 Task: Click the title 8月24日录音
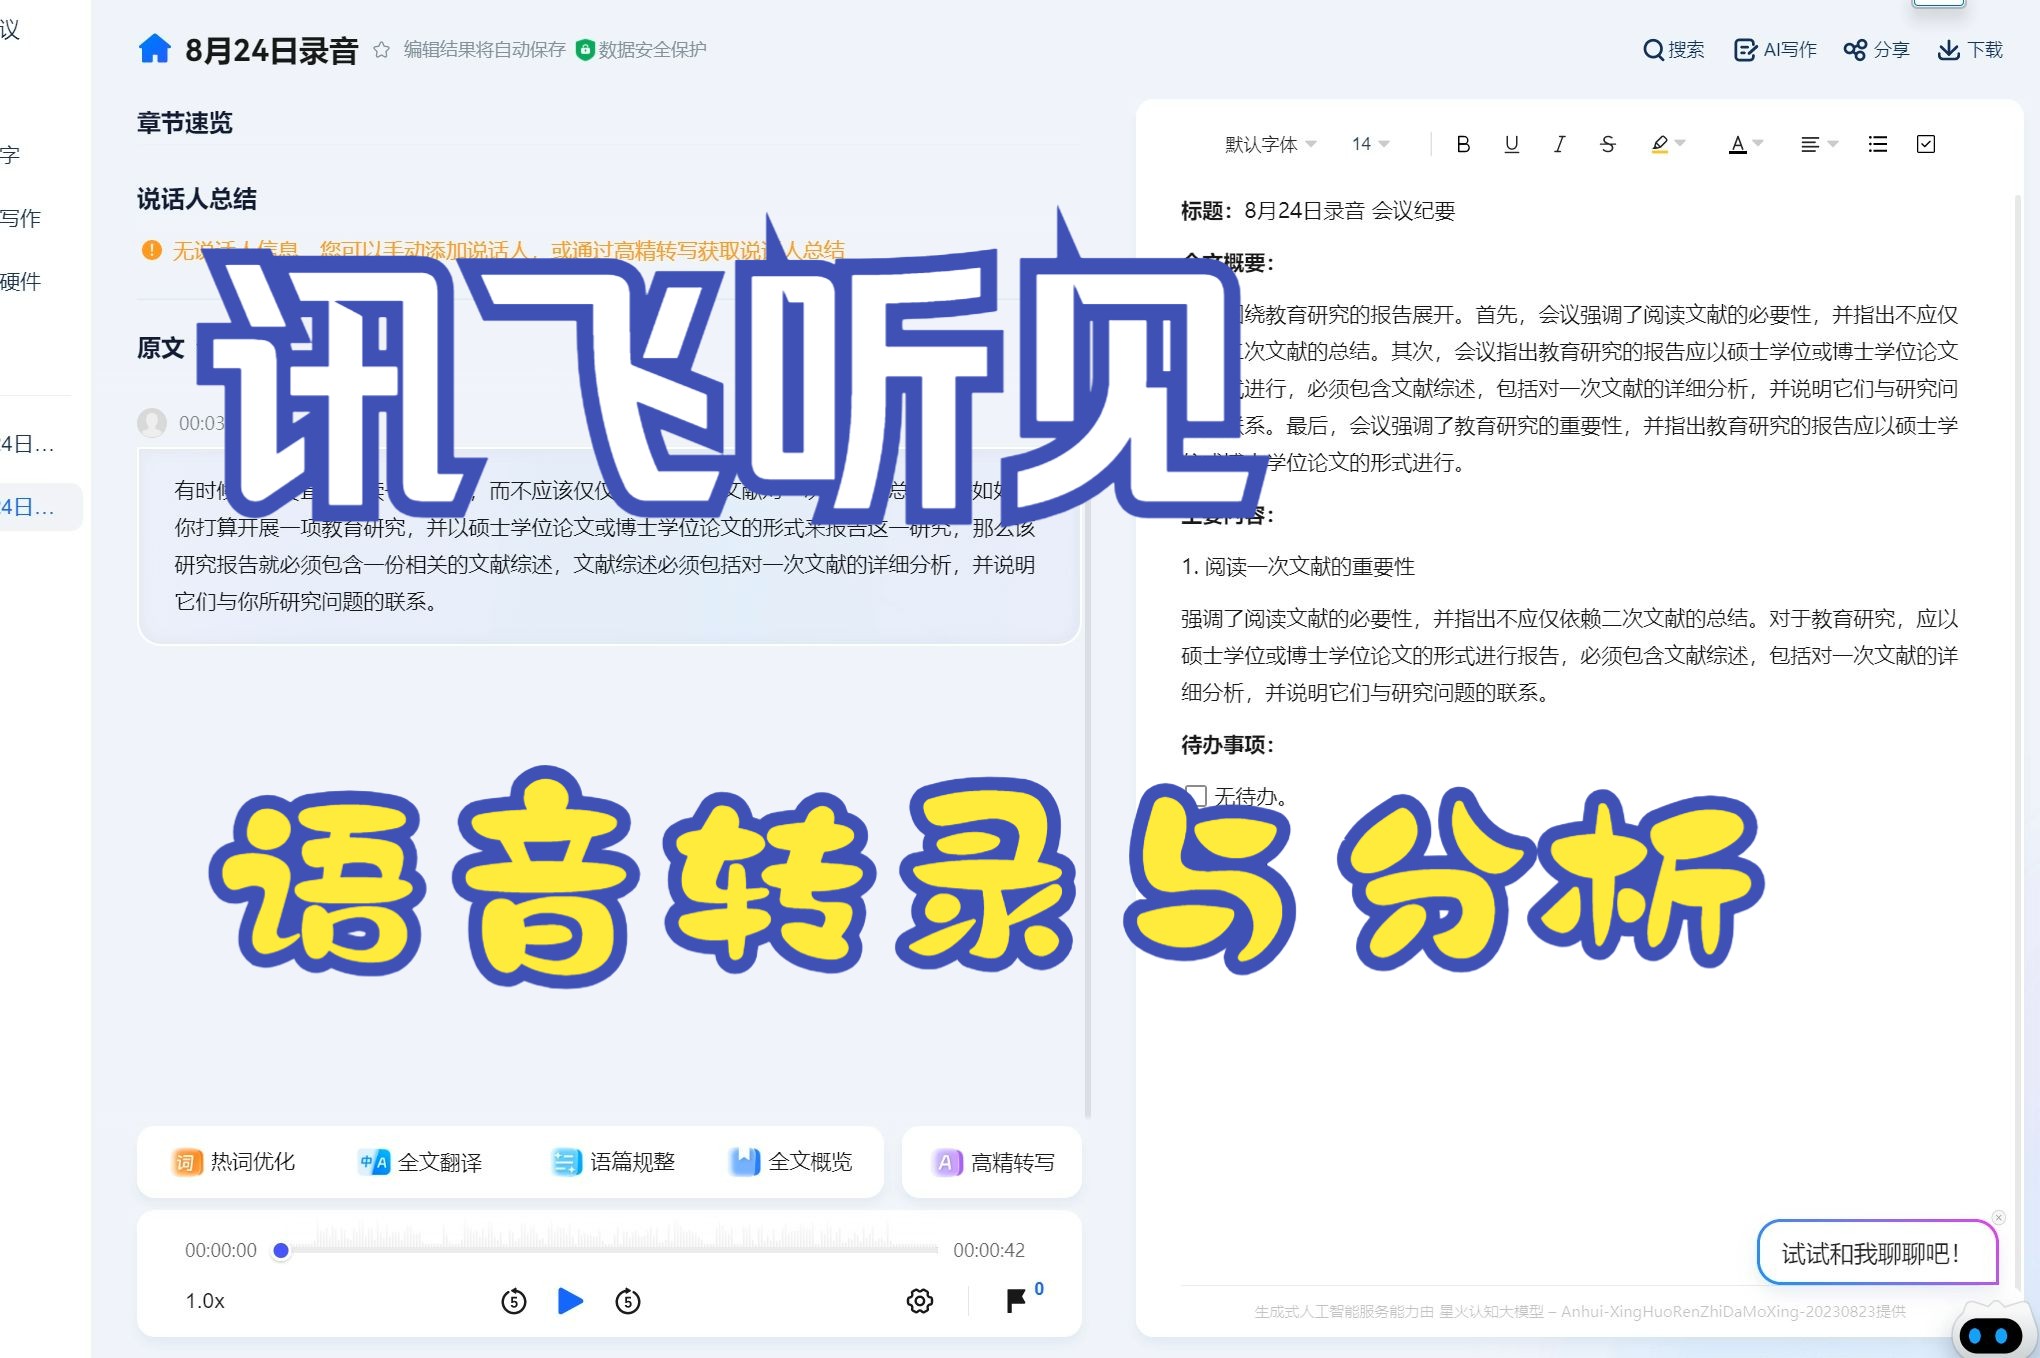(x=272, y=50)
